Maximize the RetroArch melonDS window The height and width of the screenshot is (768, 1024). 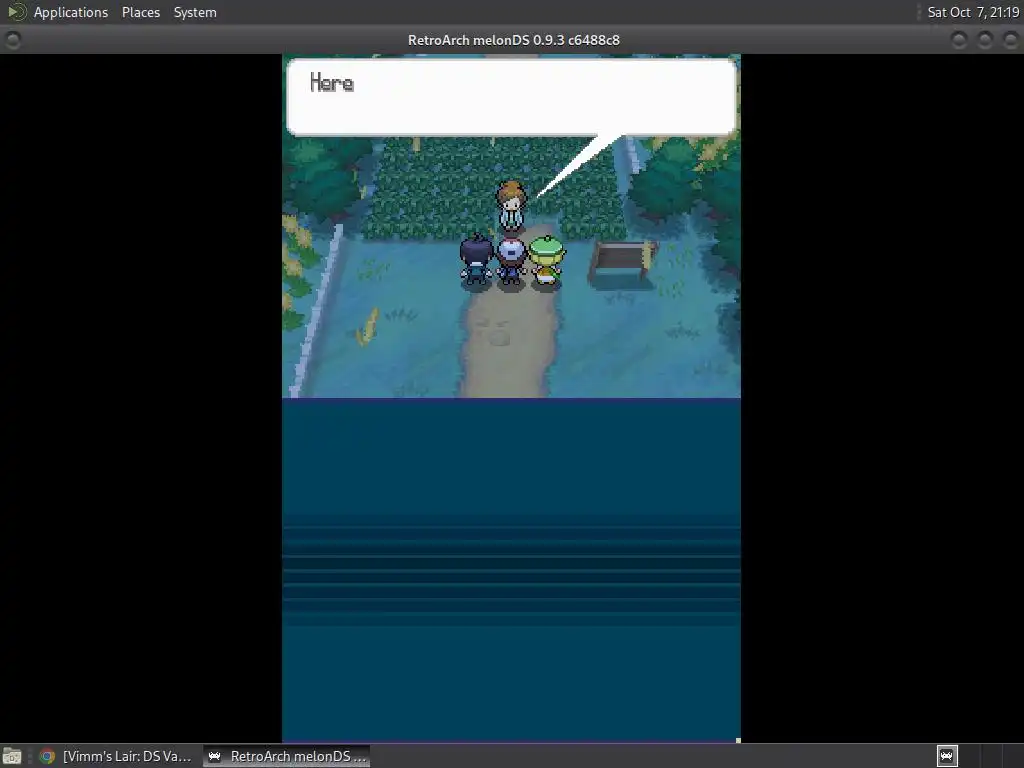tap(985, 40)
